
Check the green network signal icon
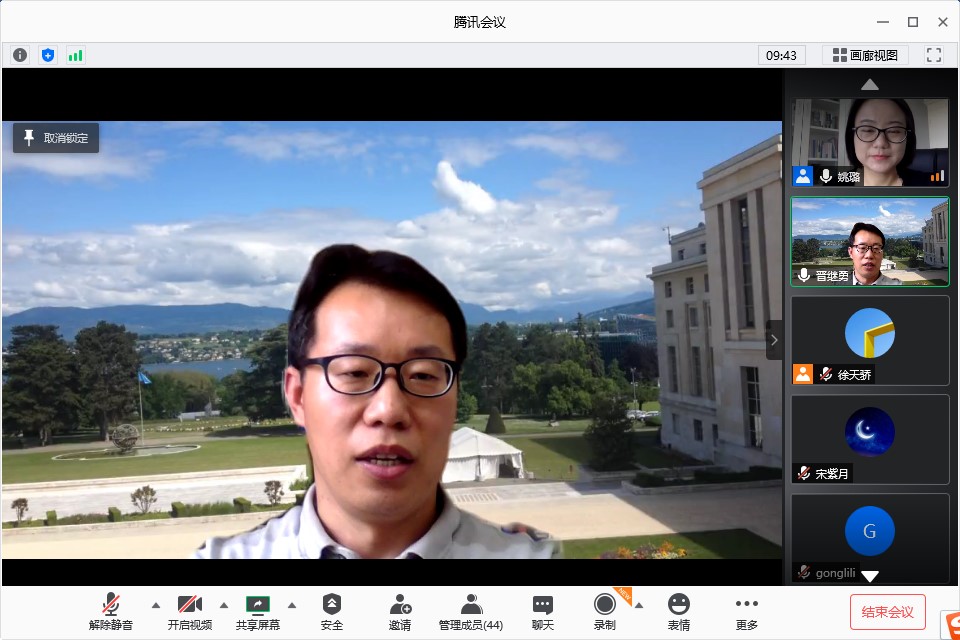(x=76, y=55)
